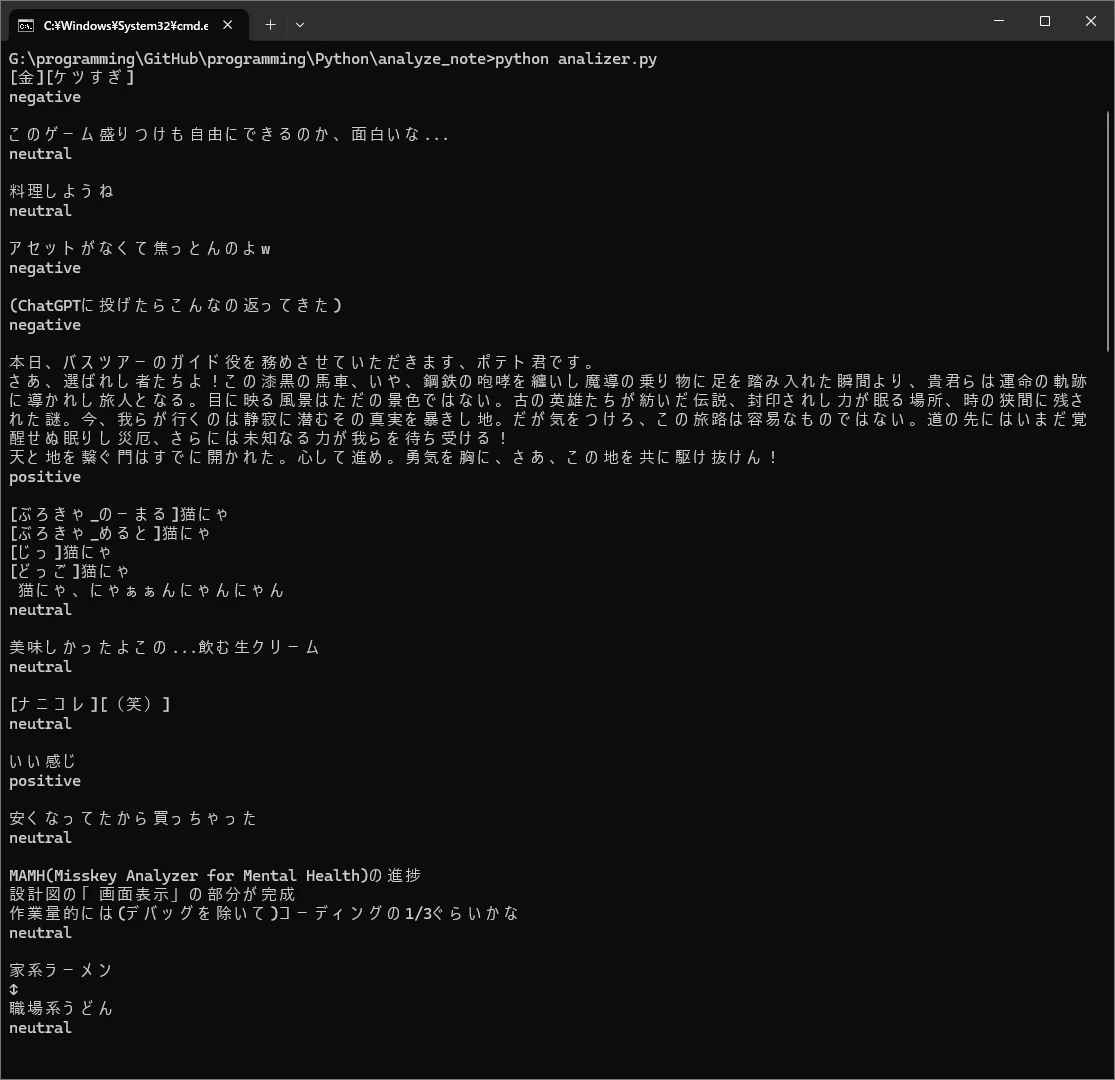The image size is (1115, 1080).
Task: Click 'positive' under 'いい感じ'
Action: [x=45, y=781]
